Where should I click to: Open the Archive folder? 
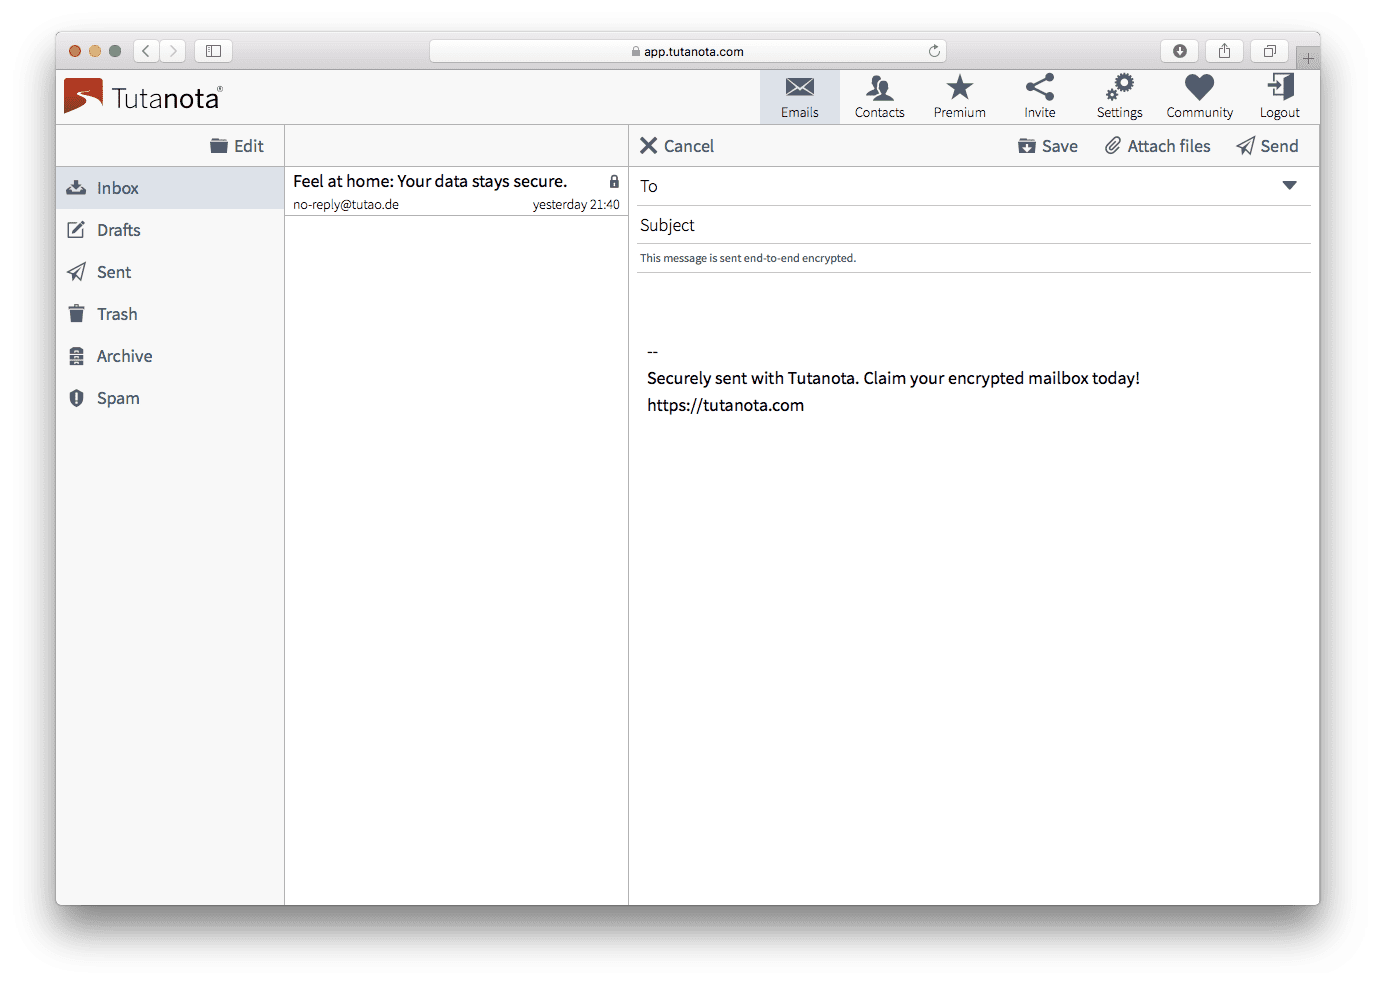tap(124, 356)
